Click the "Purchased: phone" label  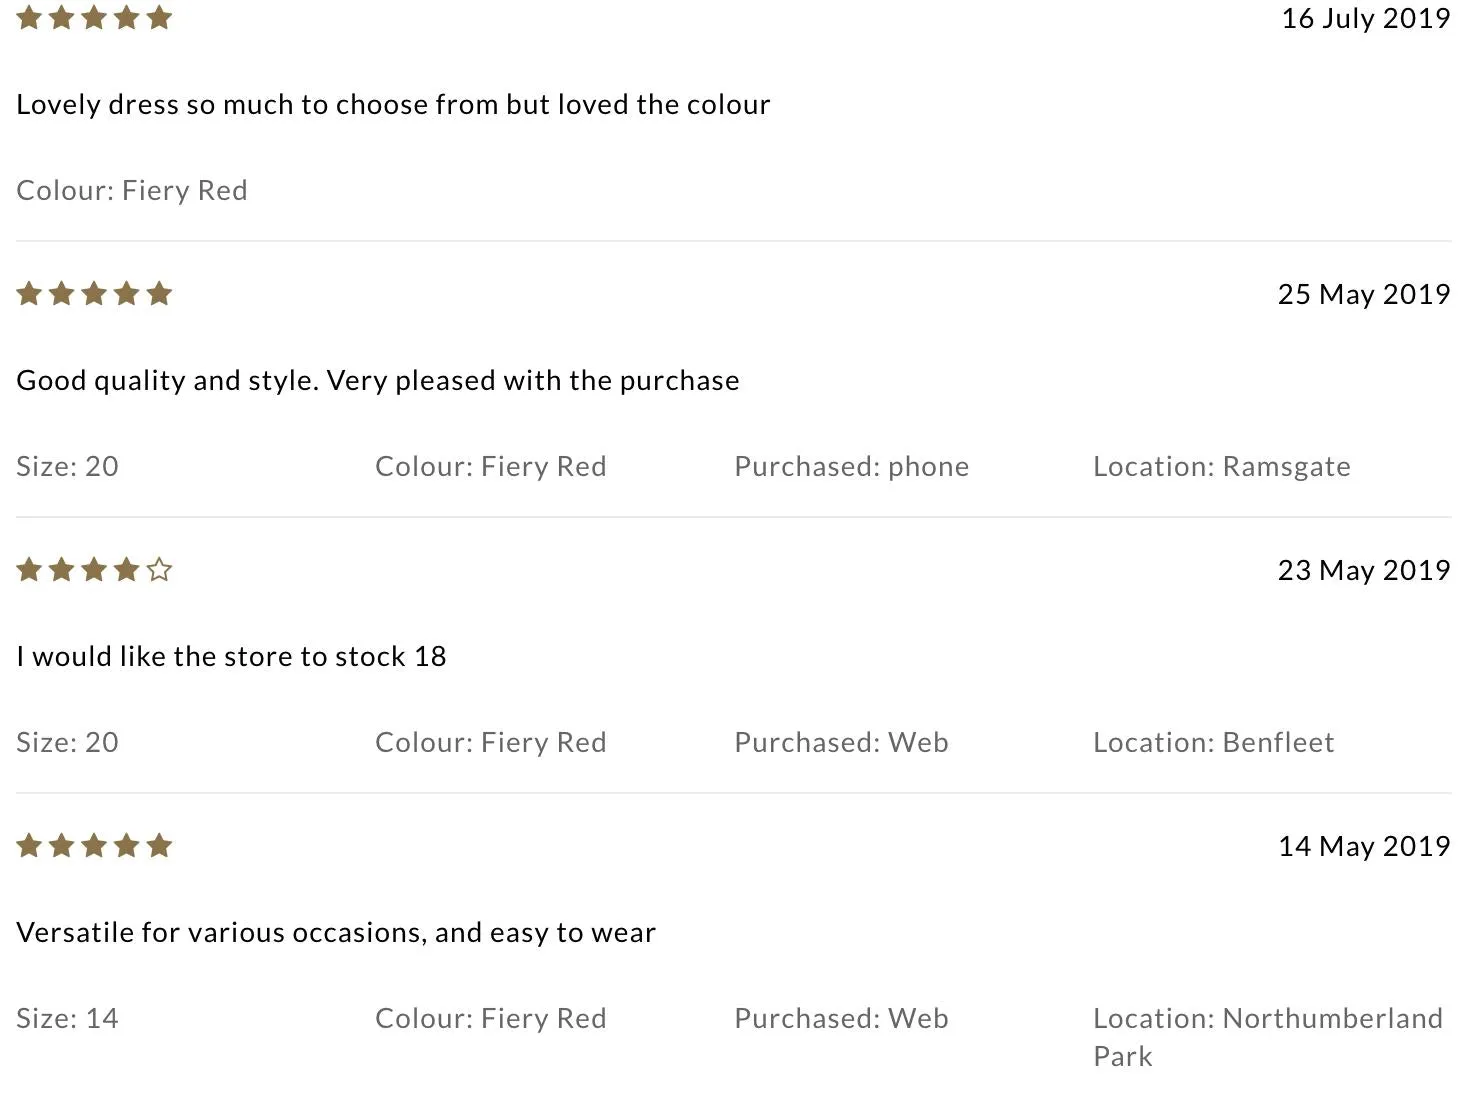[x=851, y=467]
